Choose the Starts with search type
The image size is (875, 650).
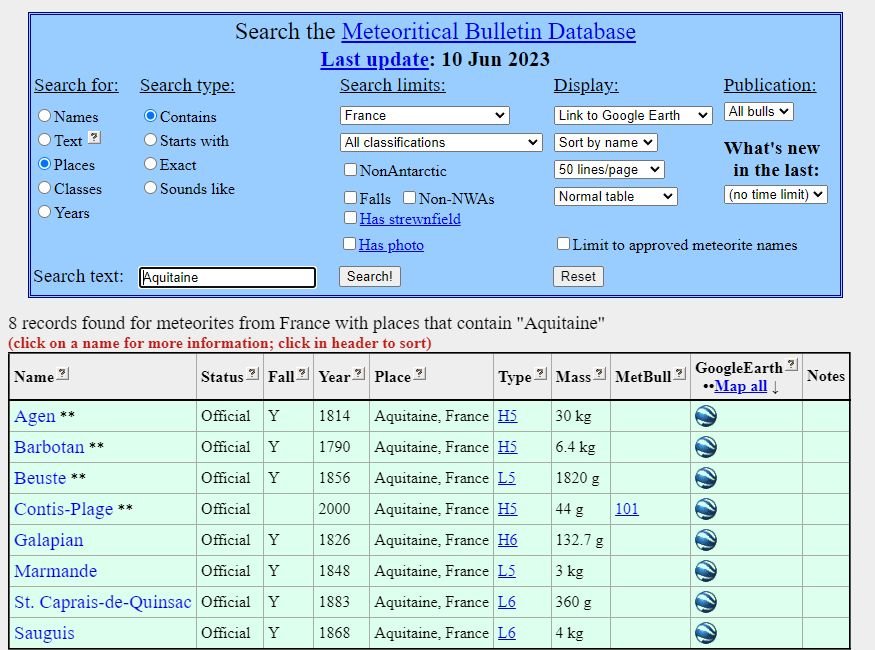(151, 141)
